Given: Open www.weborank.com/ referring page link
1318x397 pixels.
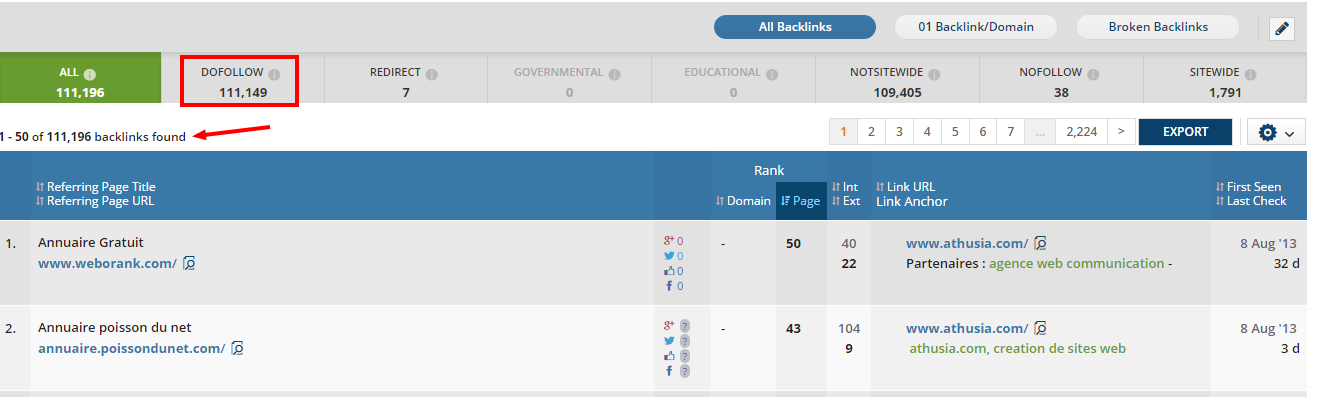Looking at the screenshot, I should click(107, 263).
